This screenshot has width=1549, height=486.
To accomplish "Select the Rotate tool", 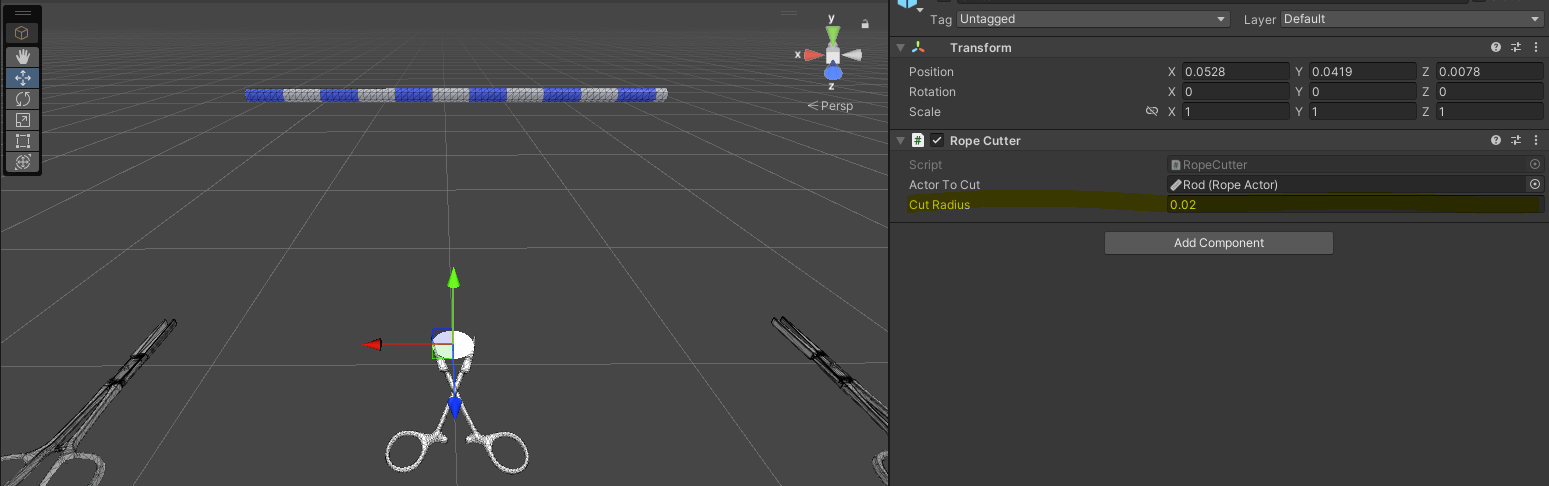I will (x=22, y=99).
